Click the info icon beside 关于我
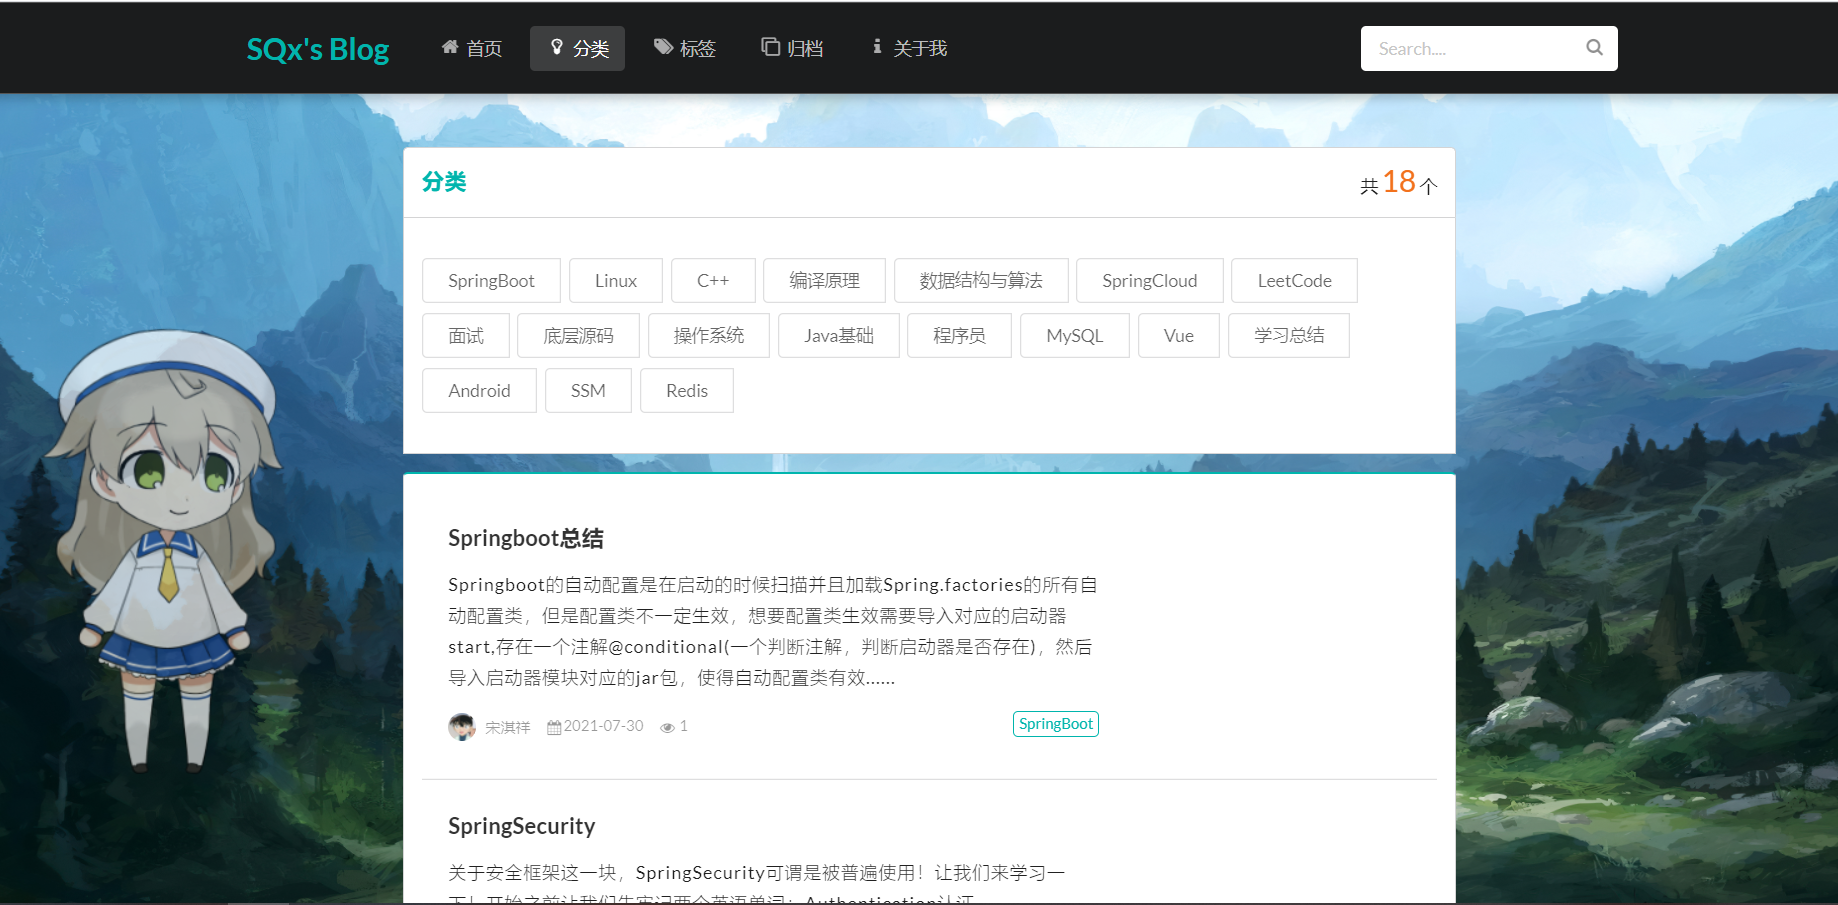This screenshot has height=905, width=1838. click(878, 47)
